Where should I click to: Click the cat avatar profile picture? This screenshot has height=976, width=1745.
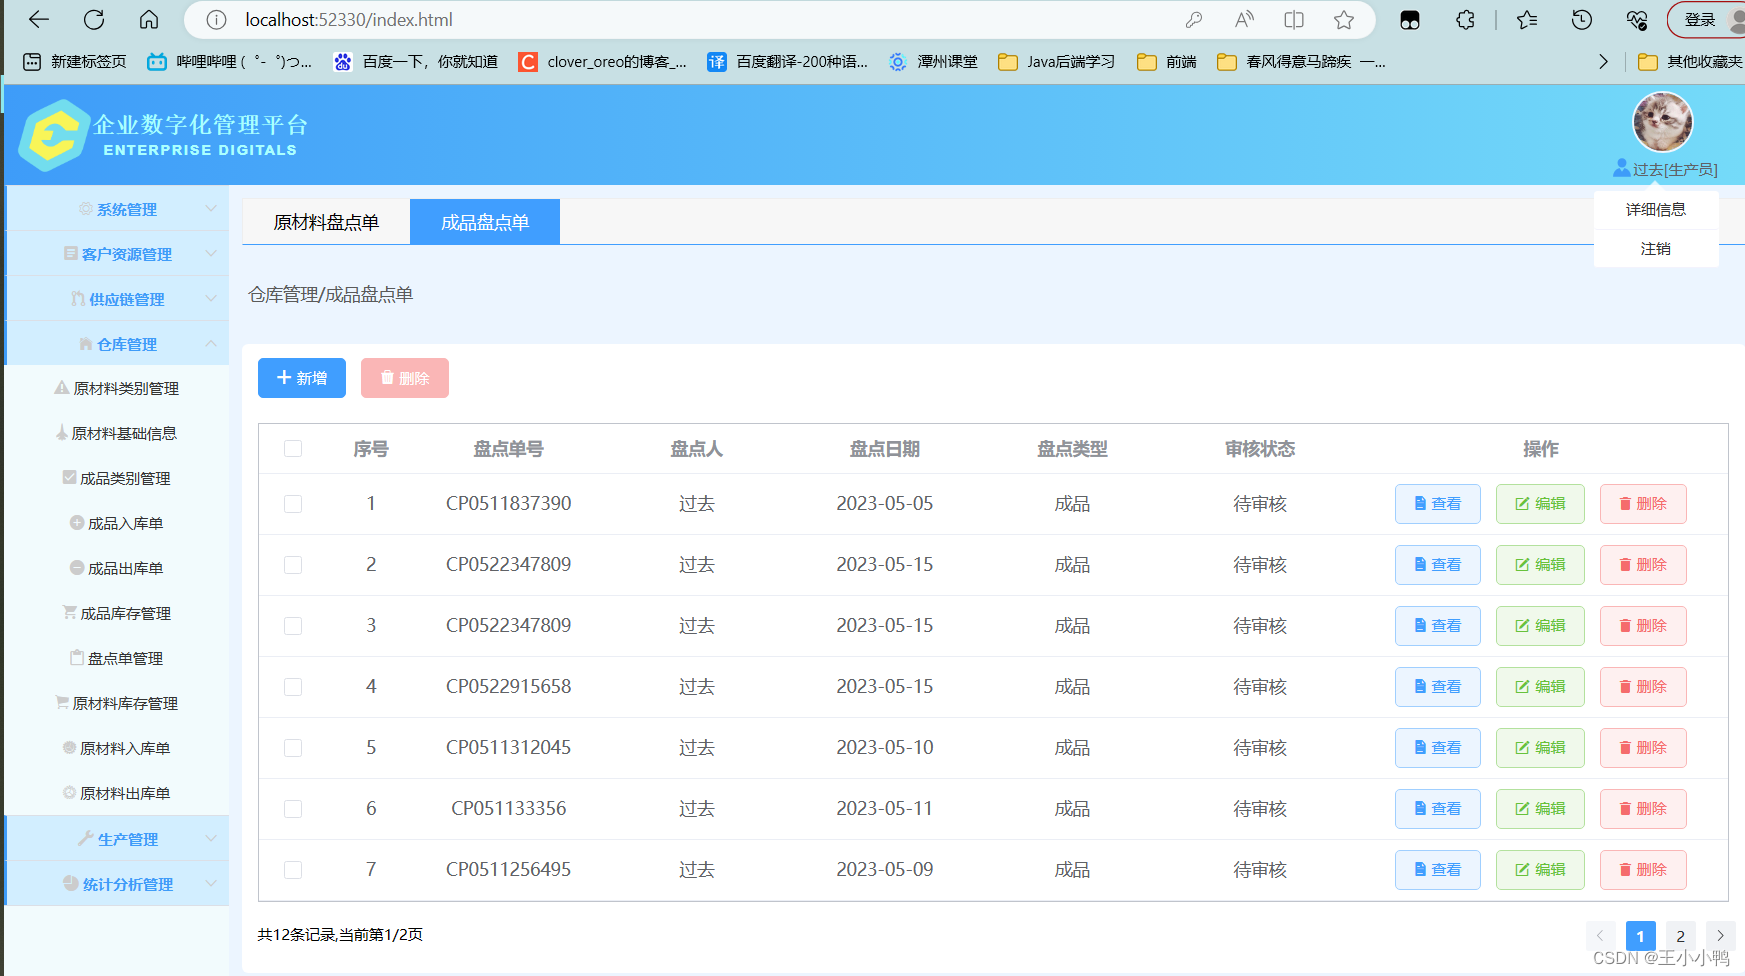(x=1662, y=122)
